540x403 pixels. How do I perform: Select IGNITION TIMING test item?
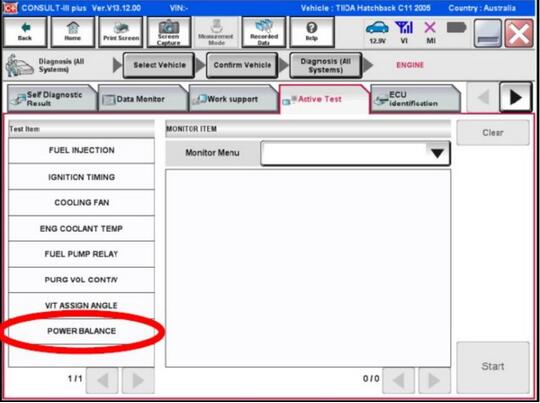81,177
